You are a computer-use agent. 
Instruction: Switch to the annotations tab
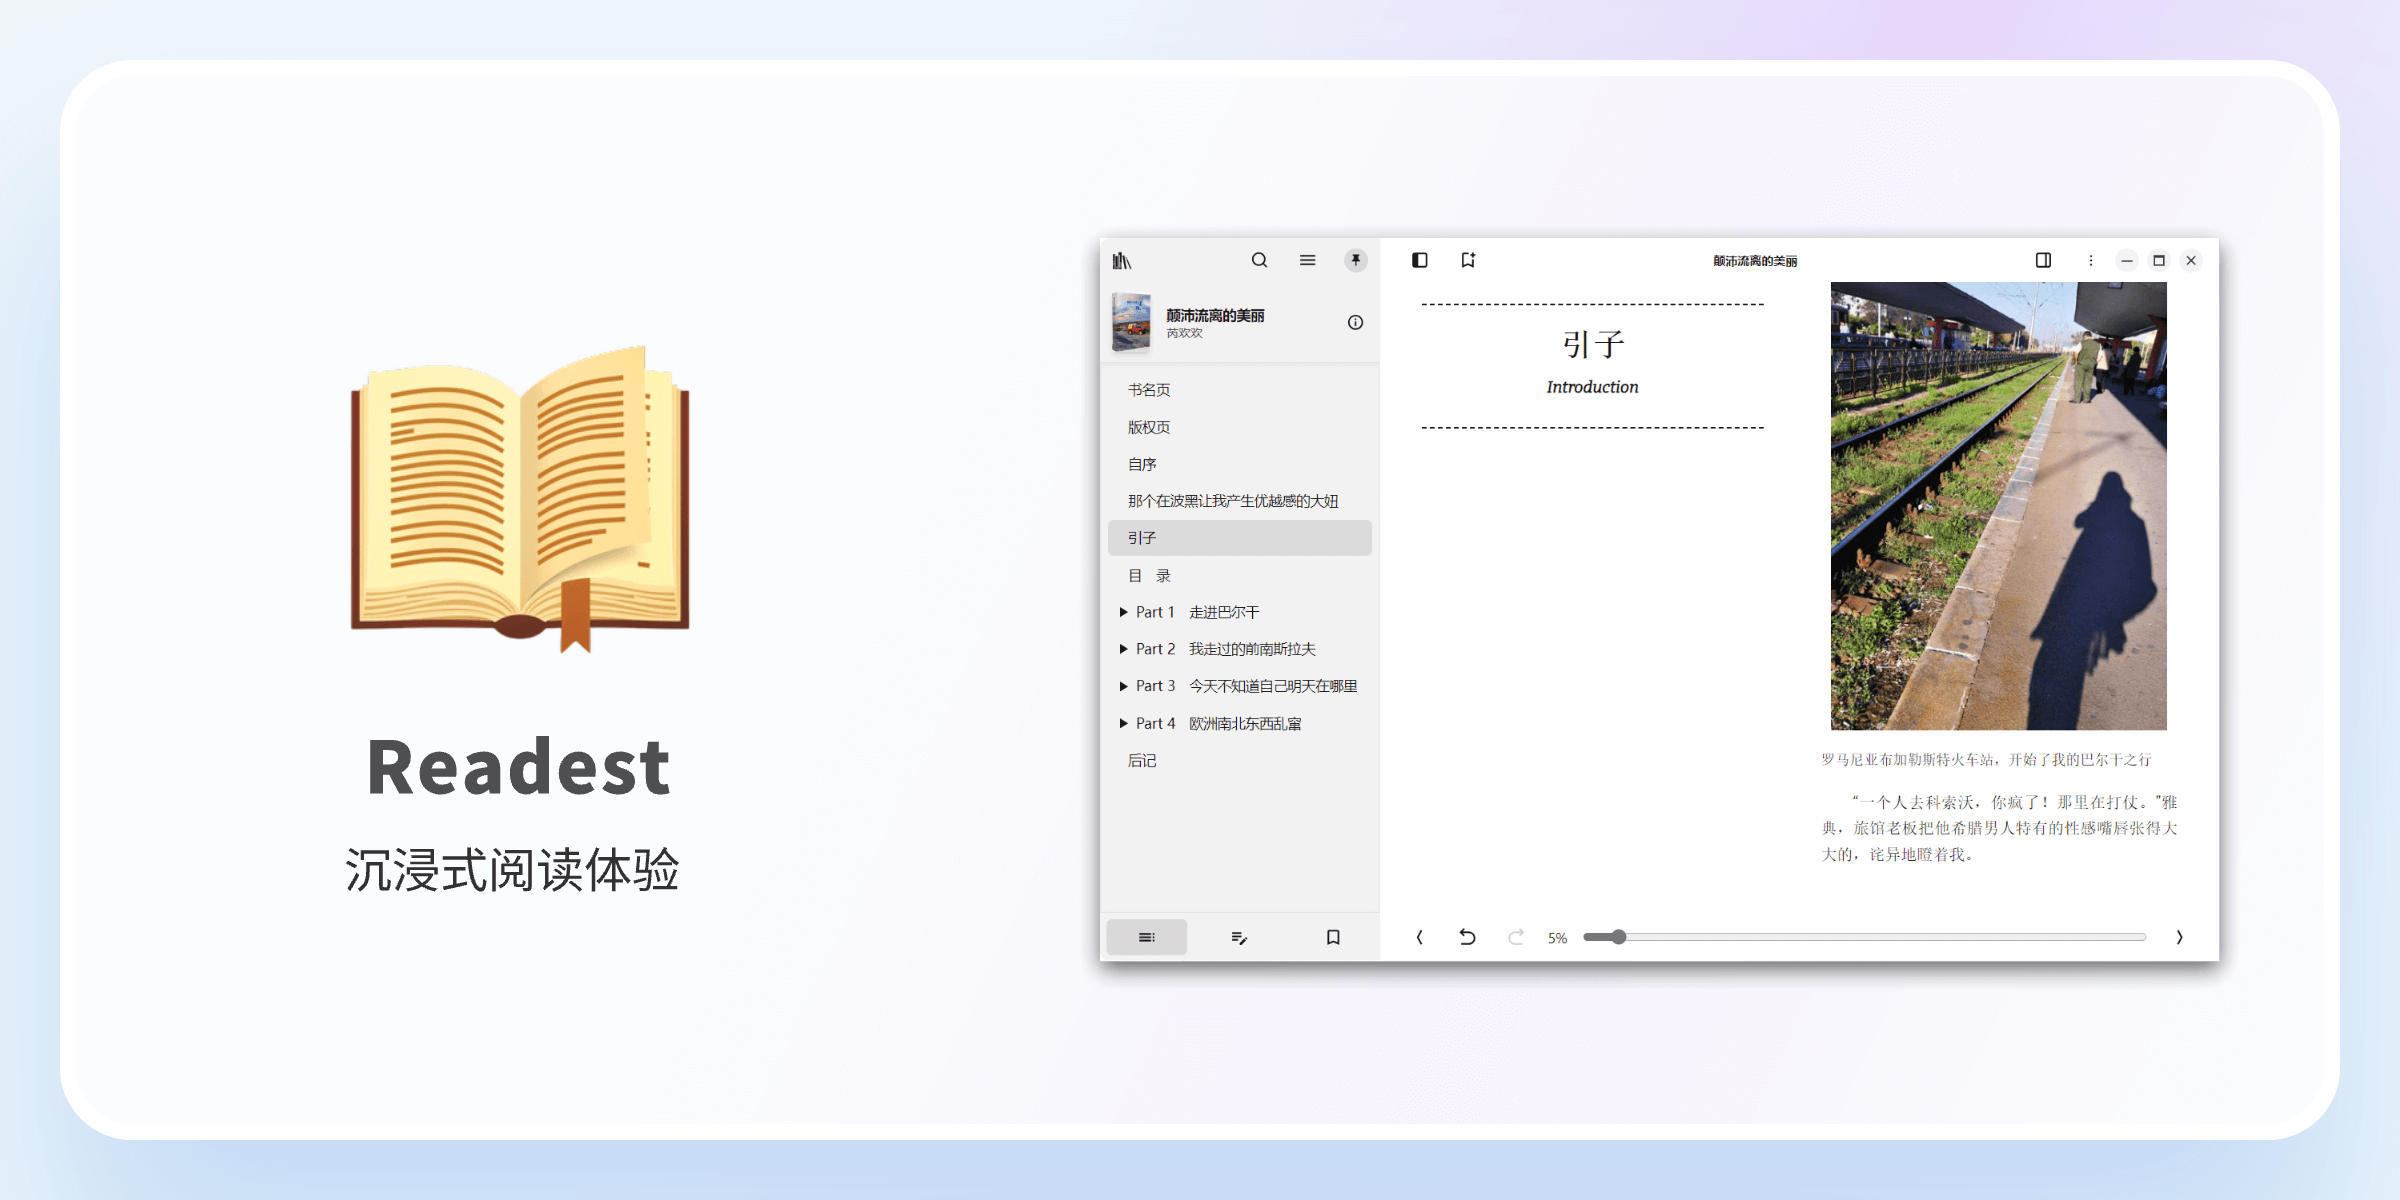(x=1239, y=937)
